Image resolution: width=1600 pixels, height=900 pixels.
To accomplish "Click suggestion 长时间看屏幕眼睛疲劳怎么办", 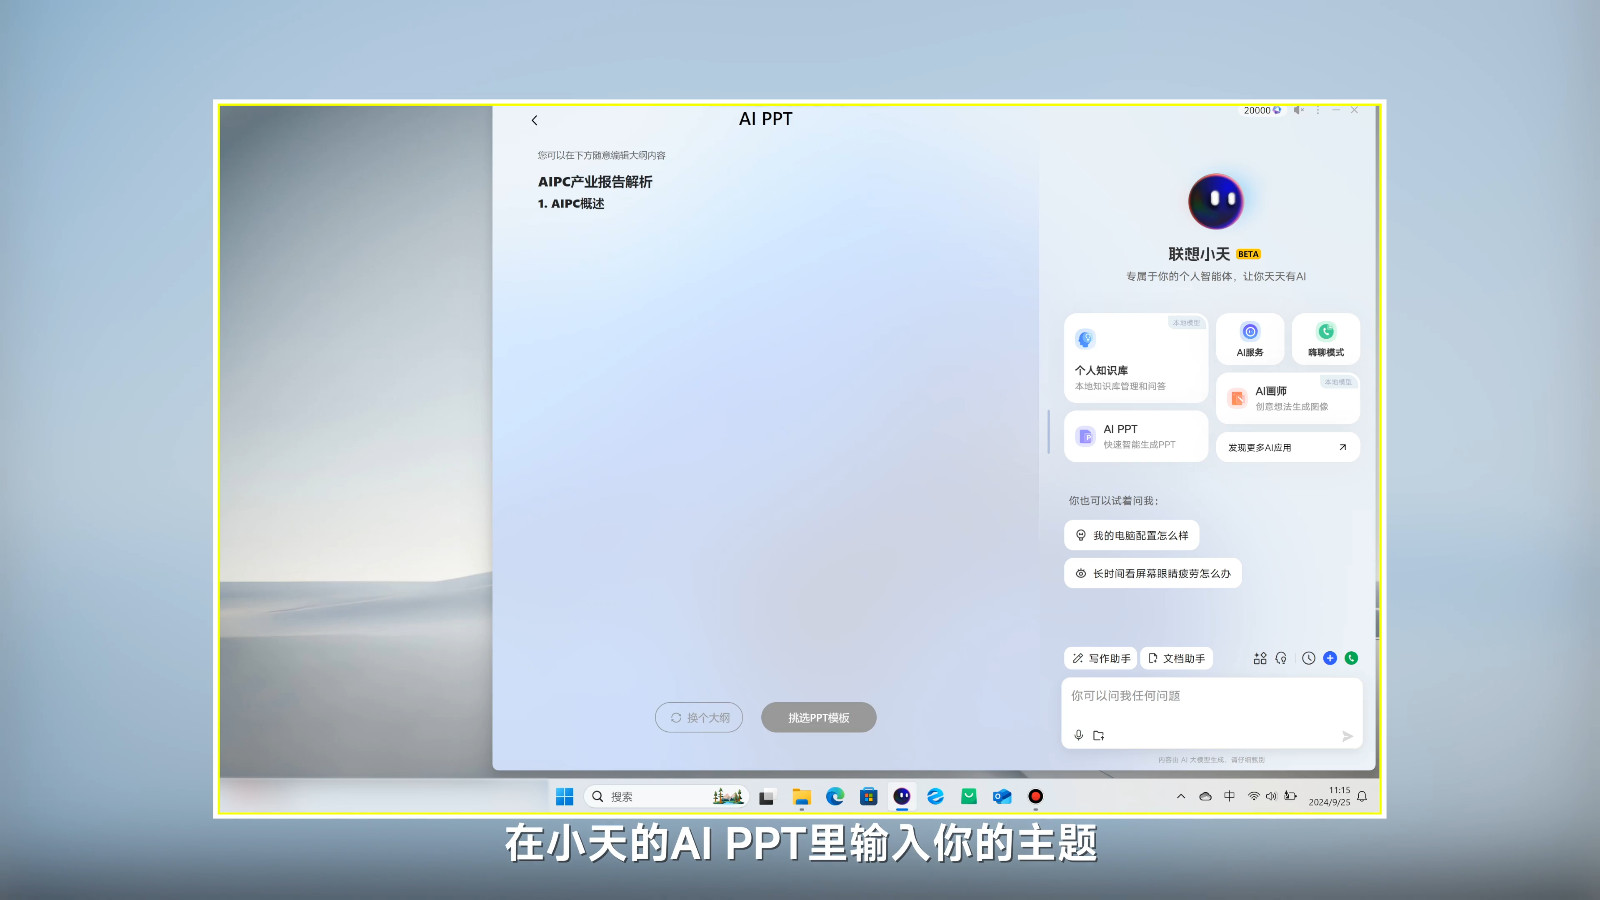I will [x=1153, y=573].
